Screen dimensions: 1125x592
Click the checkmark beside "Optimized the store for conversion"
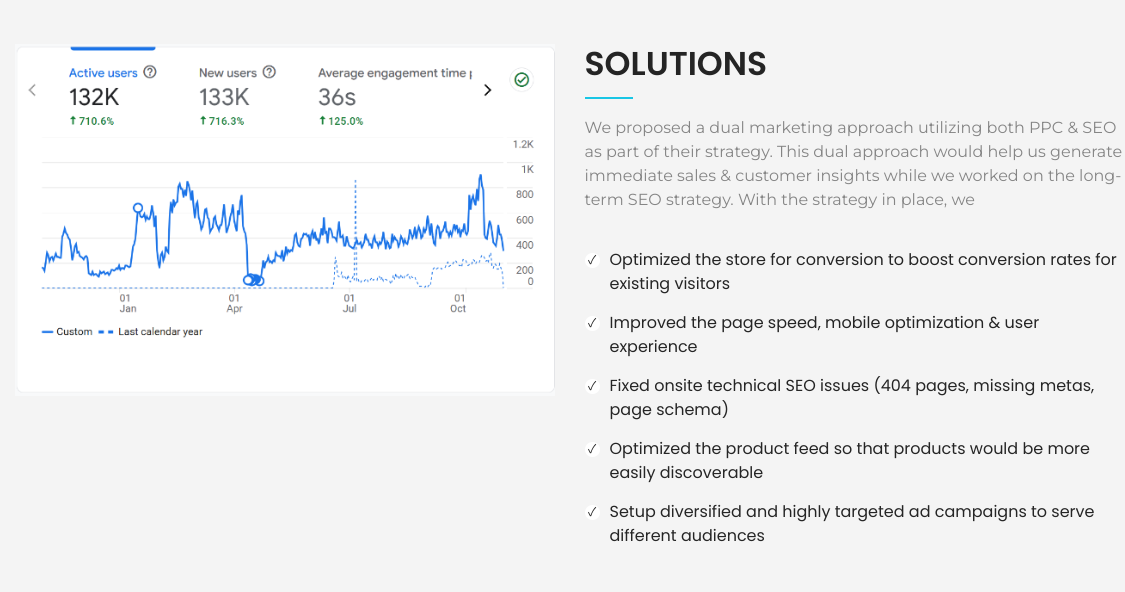(592, 260)
